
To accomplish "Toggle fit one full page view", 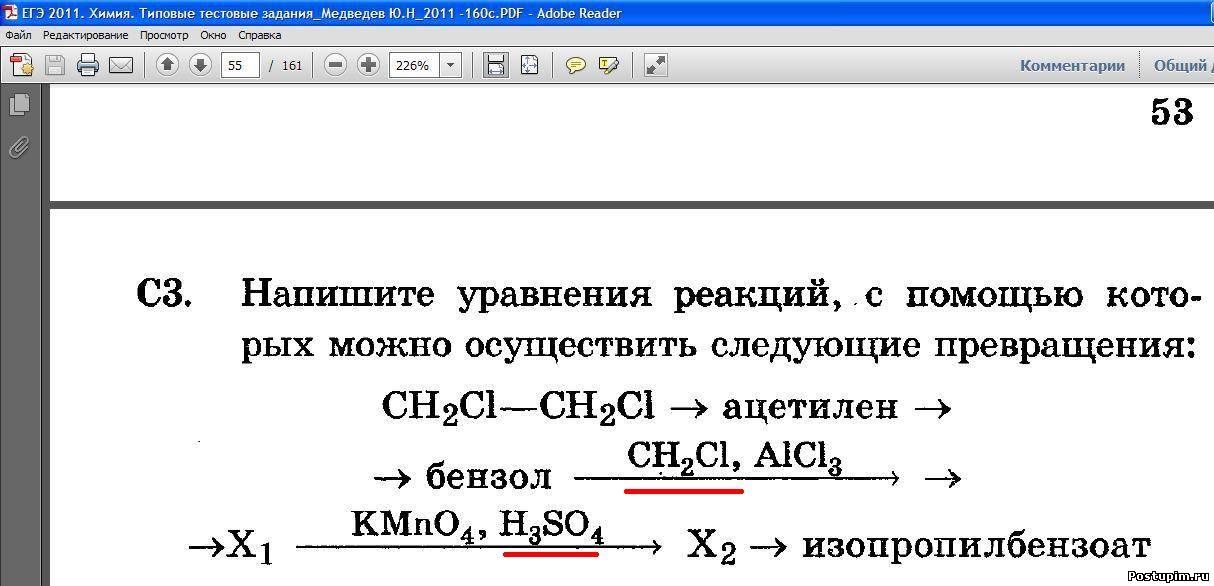I will (x=529, y=65).
